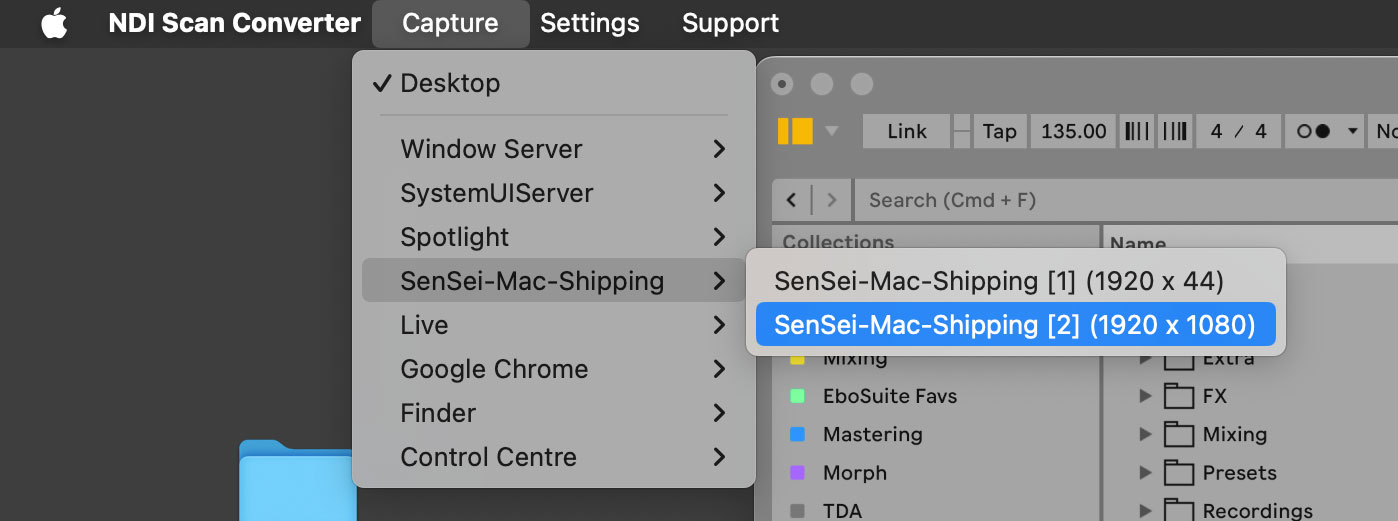The width and height of the screenshot is (1398, 521).
Task: Open the Apple menu
Action: [x=54, y=23]
